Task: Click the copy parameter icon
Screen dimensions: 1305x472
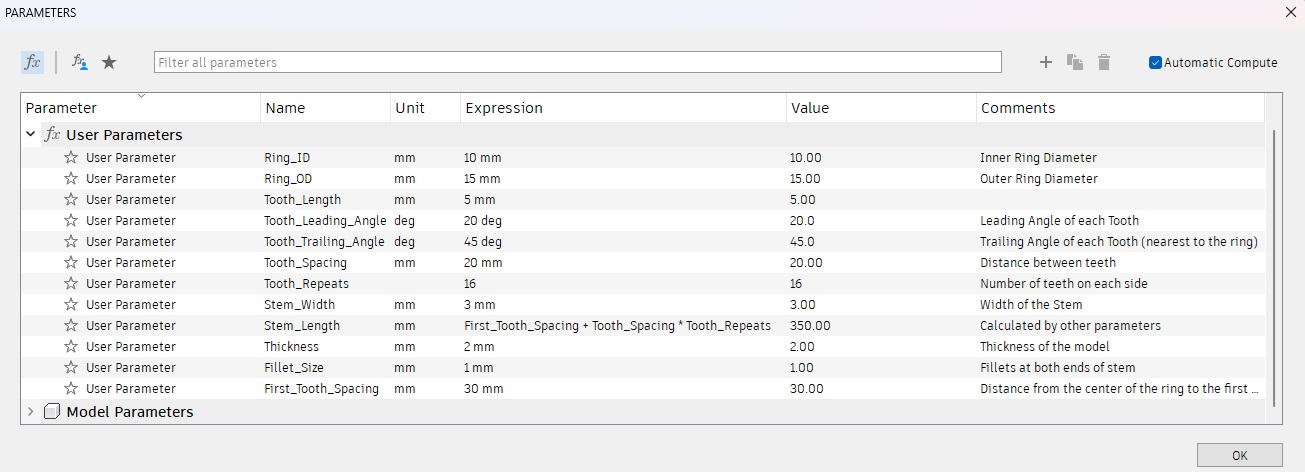Action: click(x=1075, y=62)
